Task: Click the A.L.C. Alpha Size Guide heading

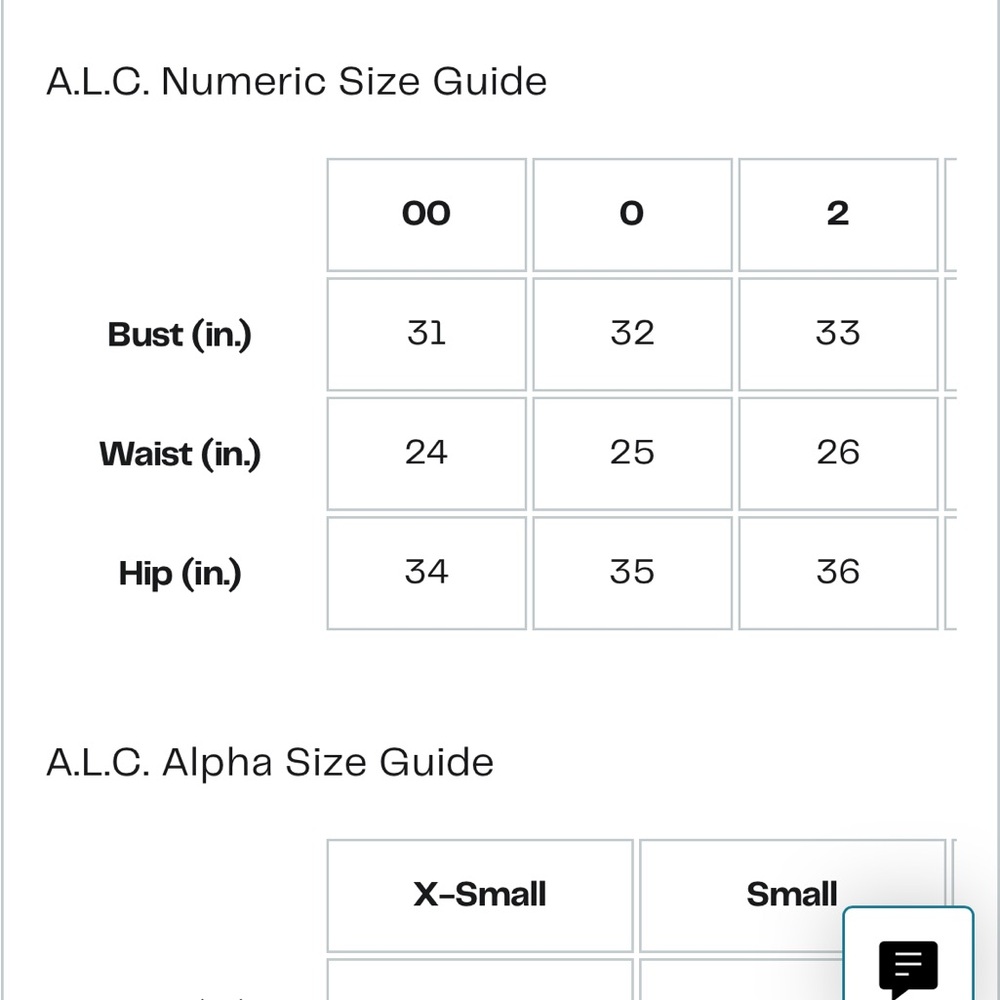Action: point(270,763)
